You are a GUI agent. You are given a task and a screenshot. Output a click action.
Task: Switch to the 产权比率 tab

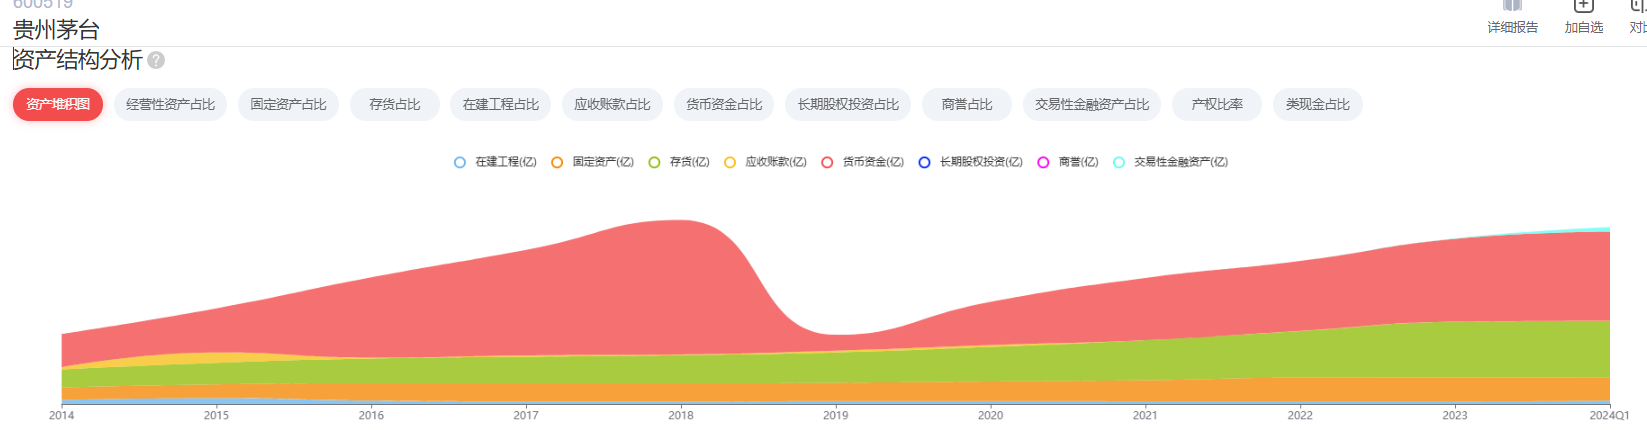(x=1217, y=104)
